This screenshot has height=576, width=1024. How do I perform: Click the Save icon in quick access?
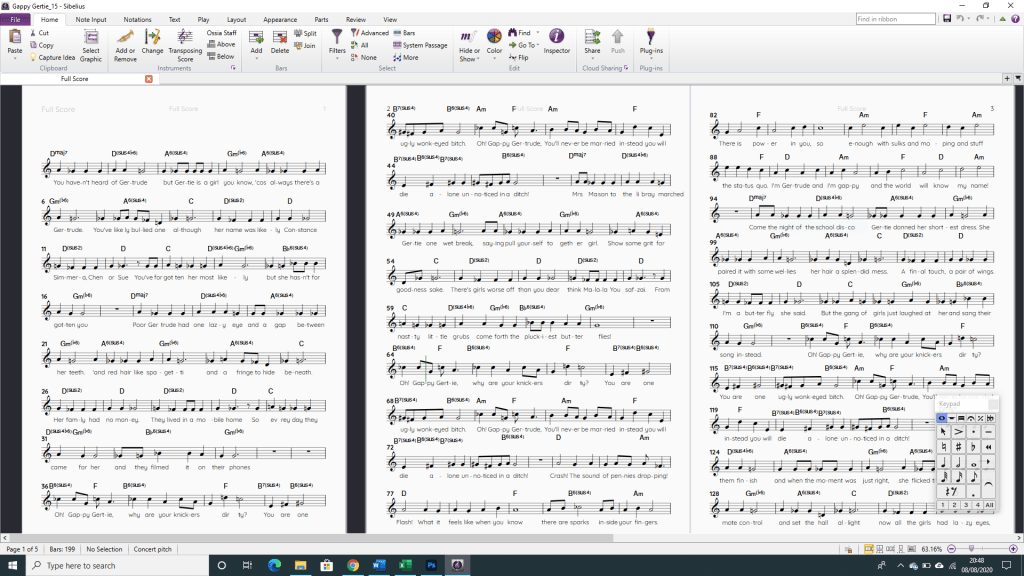pyautogui.click(x=945, y=19)
